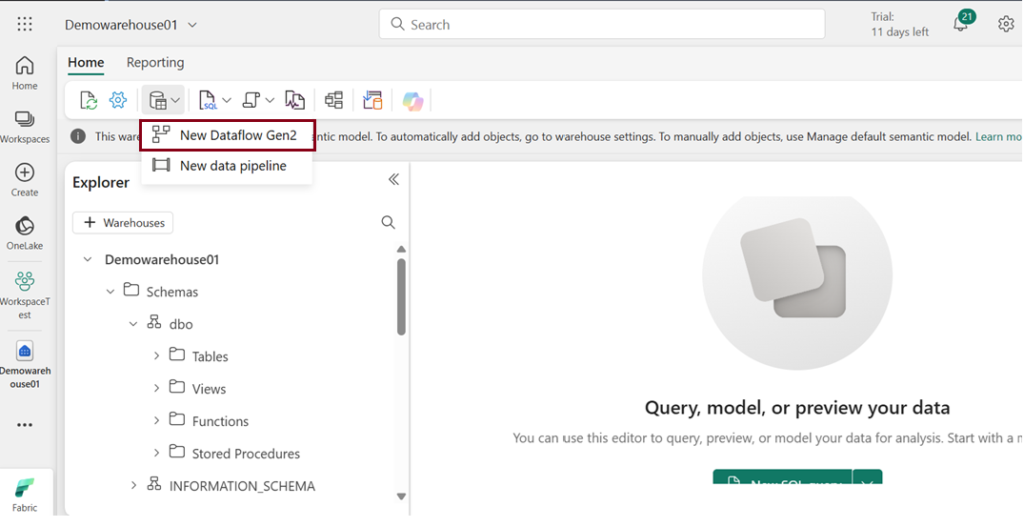The width and height of the screenshot is (1024, 527).
Task: Open the Demowarehouse01 title dropdown
Action: (193, 25)
